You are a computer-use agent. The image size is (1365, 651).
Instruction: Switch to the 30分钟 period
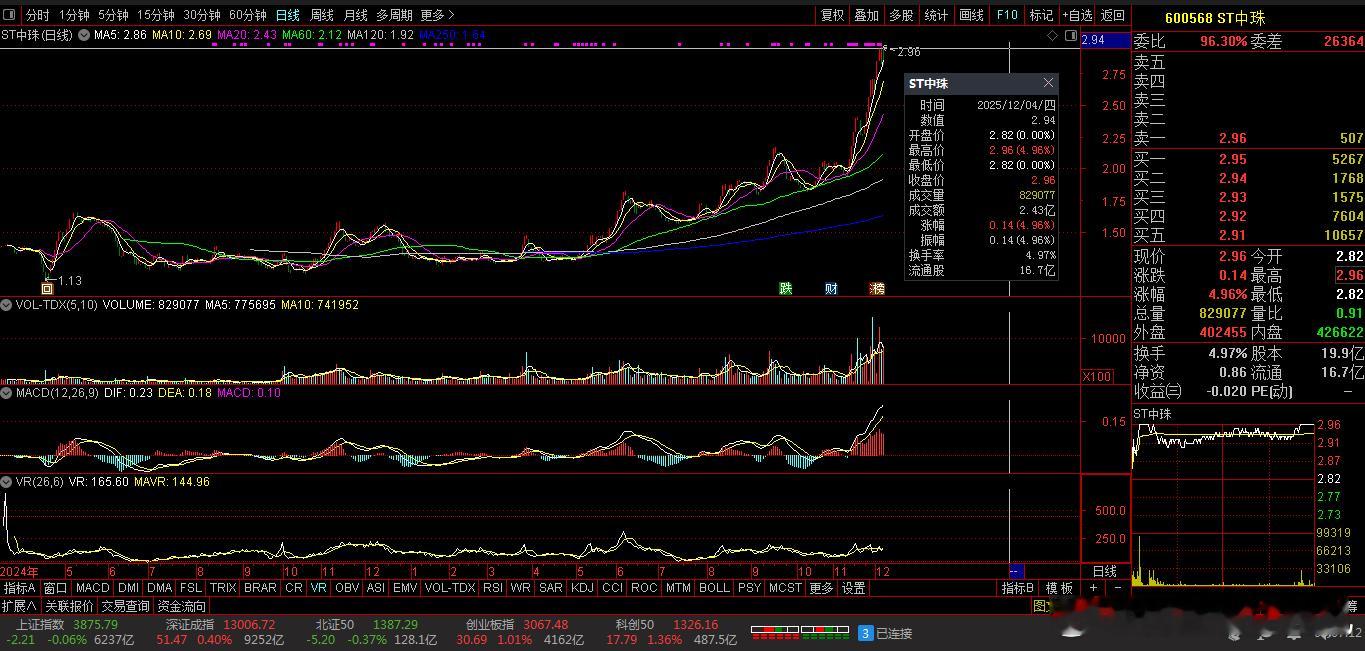[202, 15]
